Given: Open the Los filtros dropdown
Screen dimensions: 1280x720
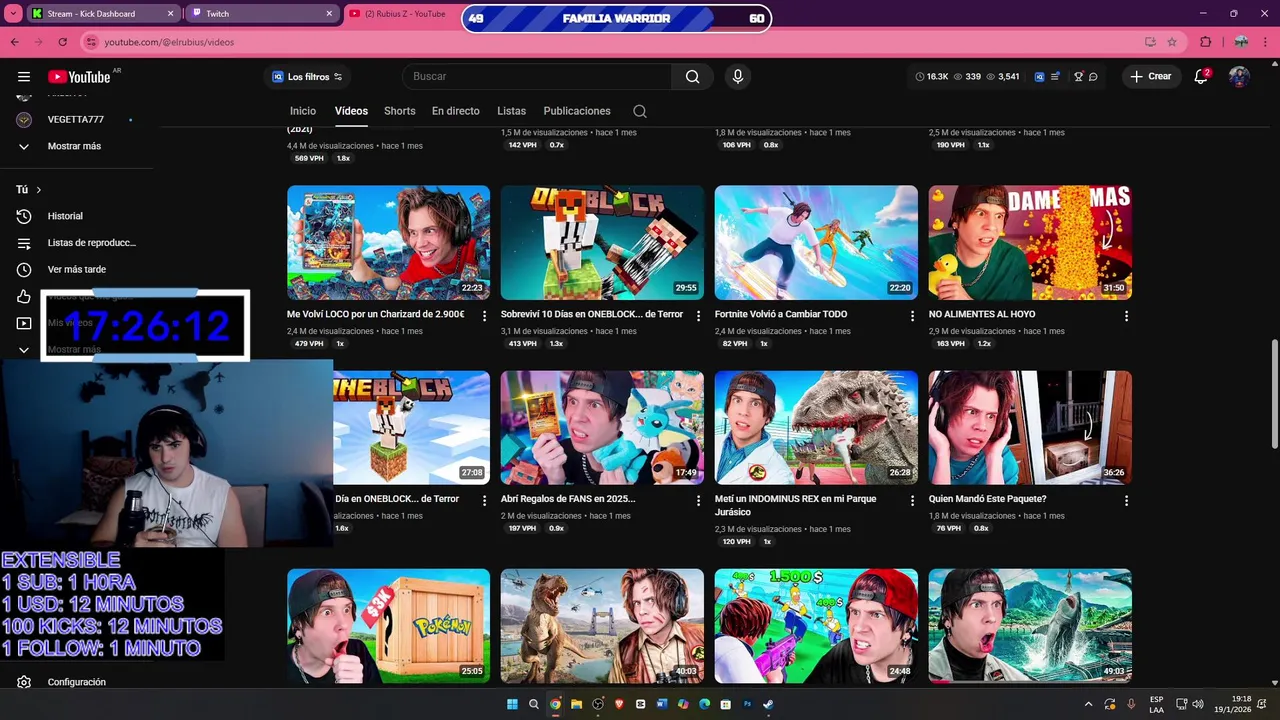Looking at the screenshot, I should click(308, 77).
